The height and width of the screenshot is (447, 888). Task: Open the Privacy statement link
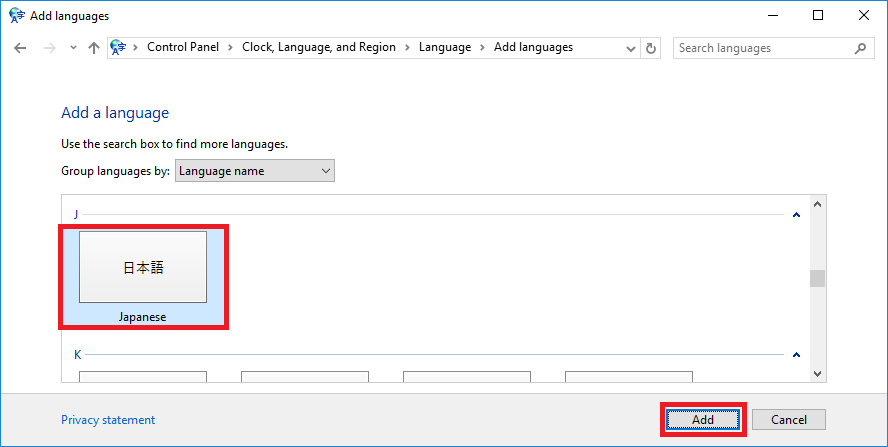tap(108, 420)
